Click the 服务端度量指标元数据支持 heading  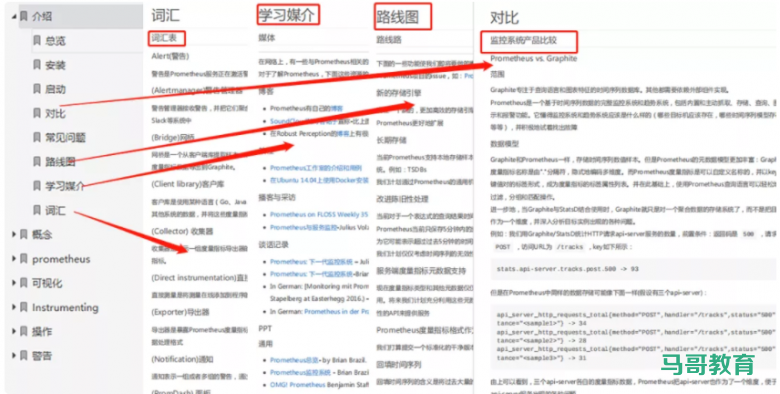click(421, 271)
